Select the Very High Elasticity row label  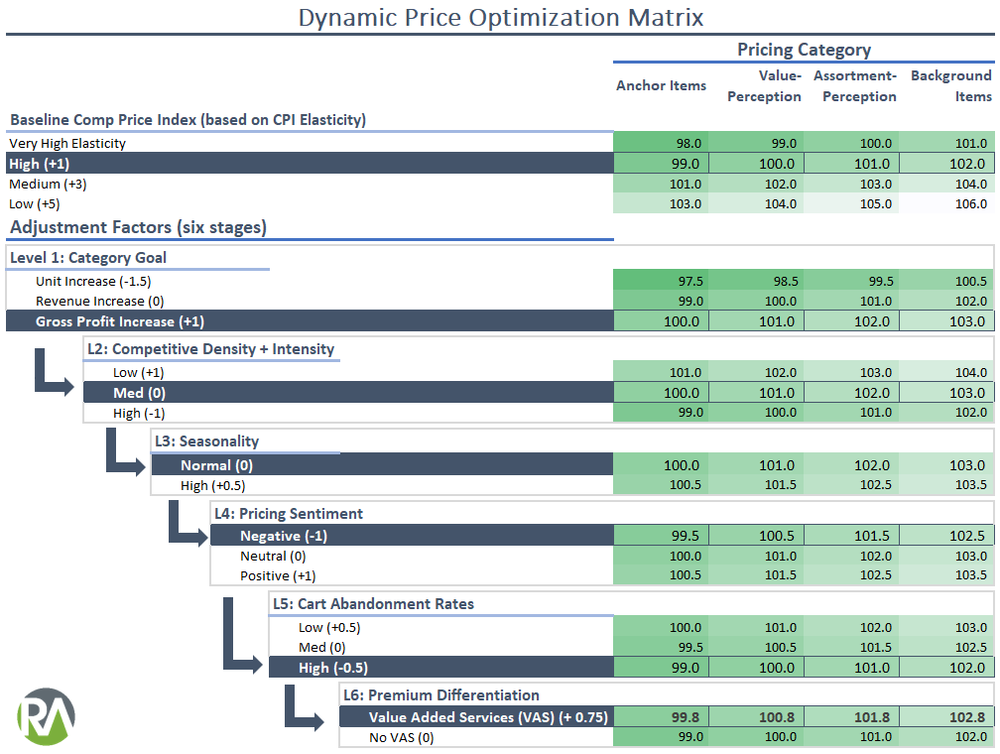click(x=67, y=144)
